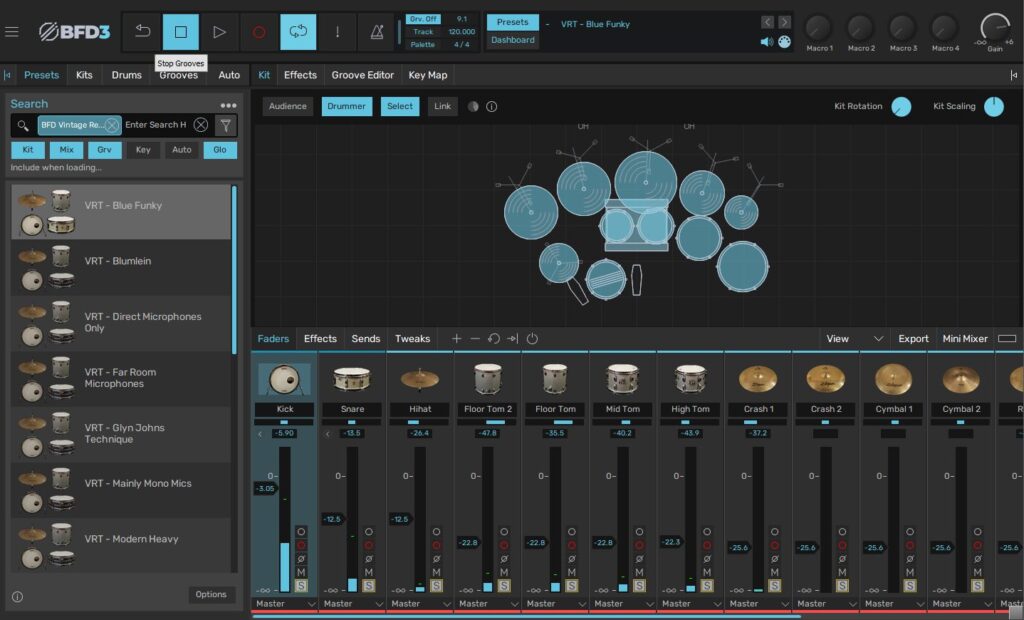Open the View dropdown in the mixer
Image resolution: width=1024 pixels, height=620 pixels.
854,339
